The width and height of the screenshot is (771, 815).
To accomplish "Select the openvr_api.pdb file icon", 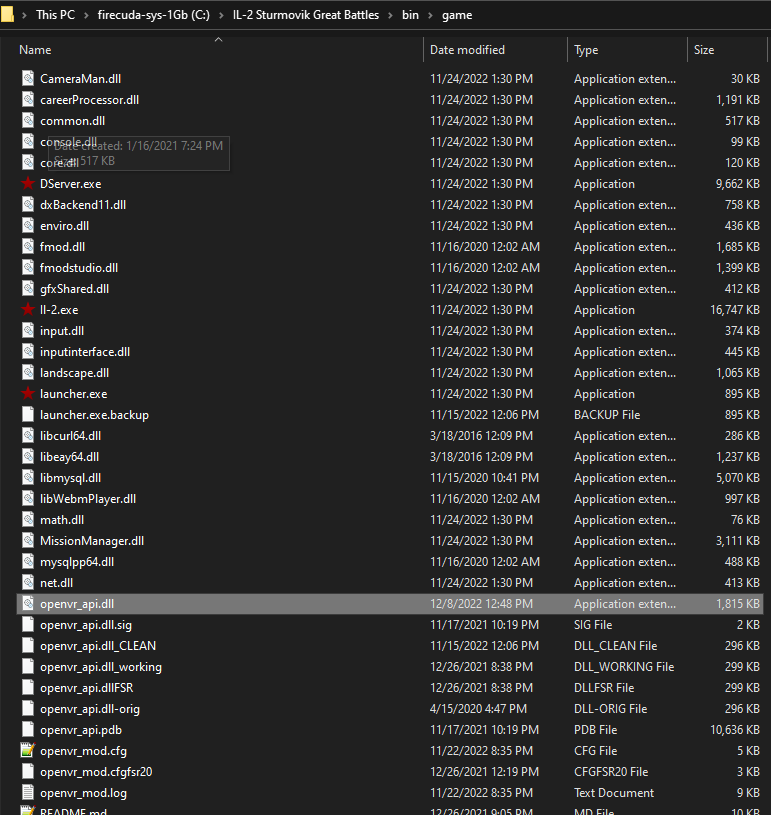I will (28, 729).
